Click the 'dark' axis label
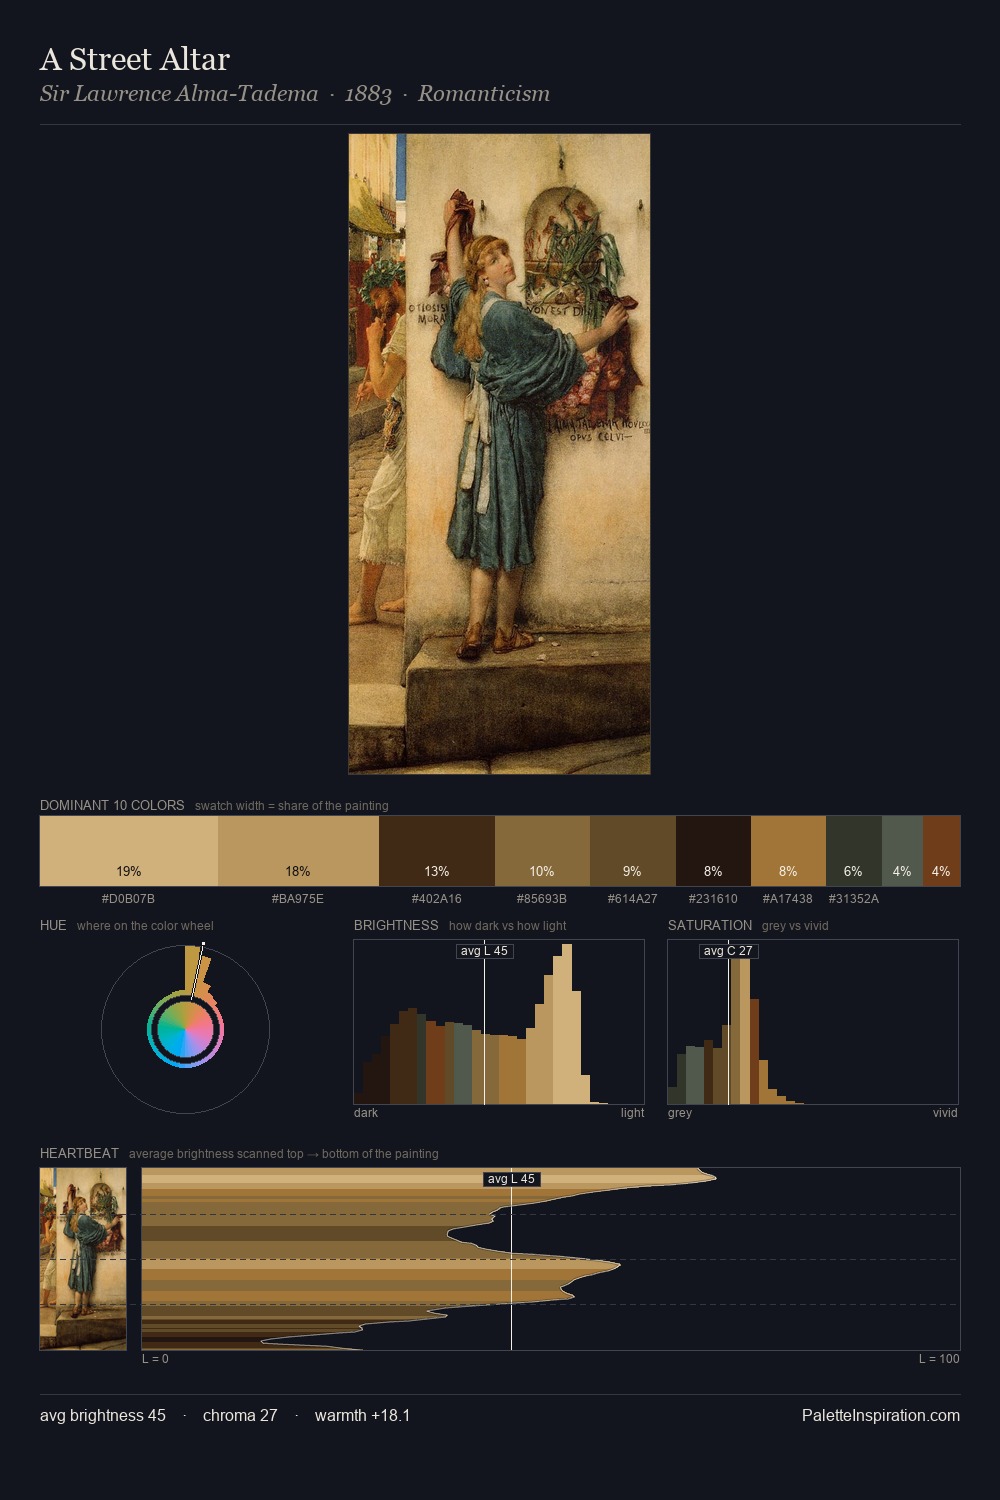Image resolution: width=1000 pixels, height=1500 pixels. click(366, 1113)
